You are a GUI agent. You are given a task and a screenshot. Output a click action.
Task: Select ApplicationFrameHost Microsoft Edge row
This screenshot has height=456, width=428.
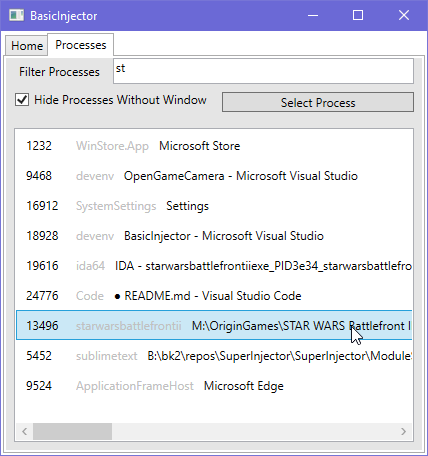pos(214,386)
